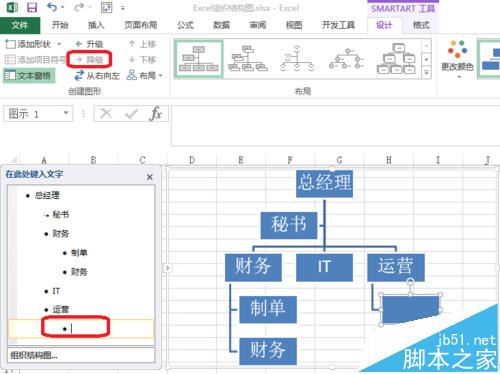Select 制单 in the text pane

point(79,253)
